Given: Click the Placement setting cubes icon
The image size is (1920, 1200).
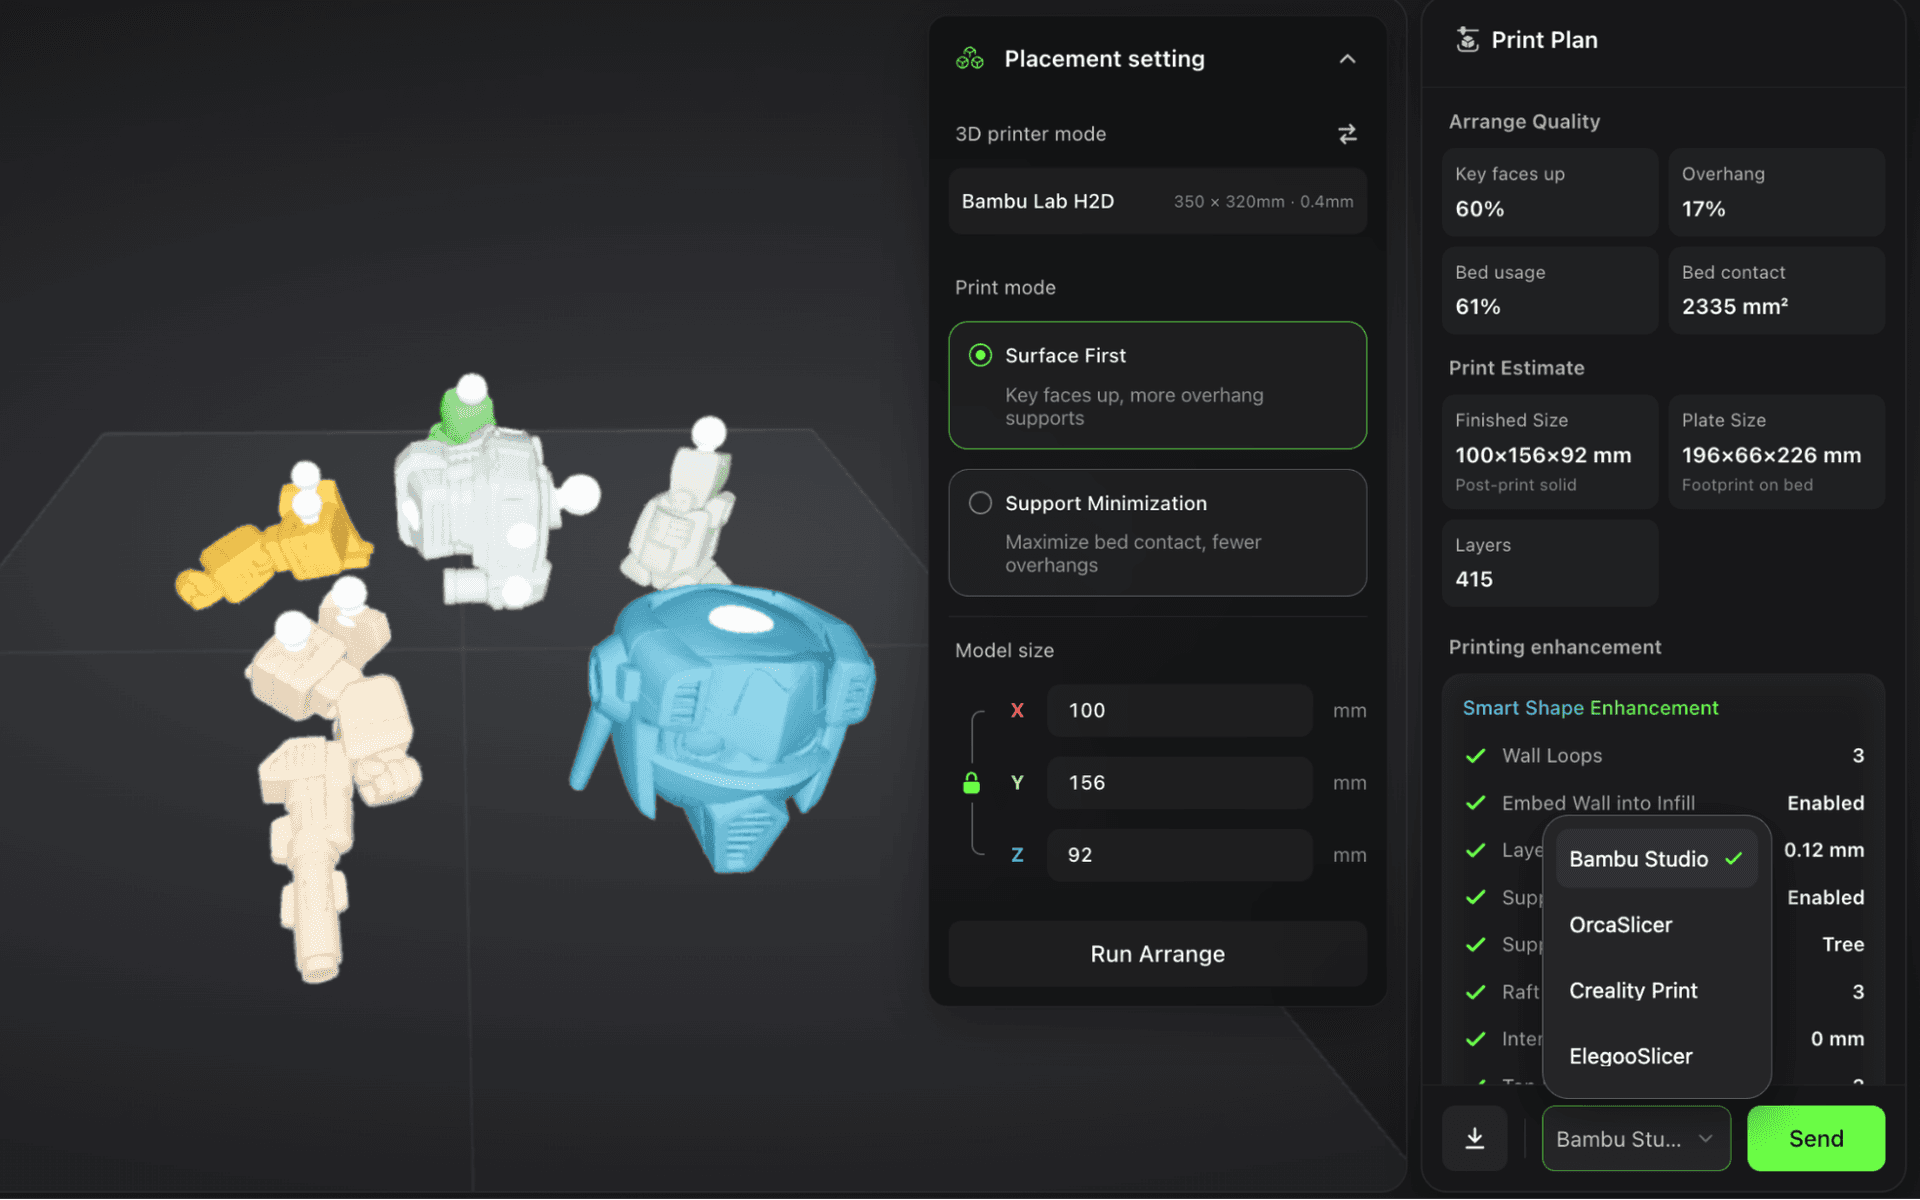Looking at the screenshot, I should pyautogui.click(x=969, y=59).
